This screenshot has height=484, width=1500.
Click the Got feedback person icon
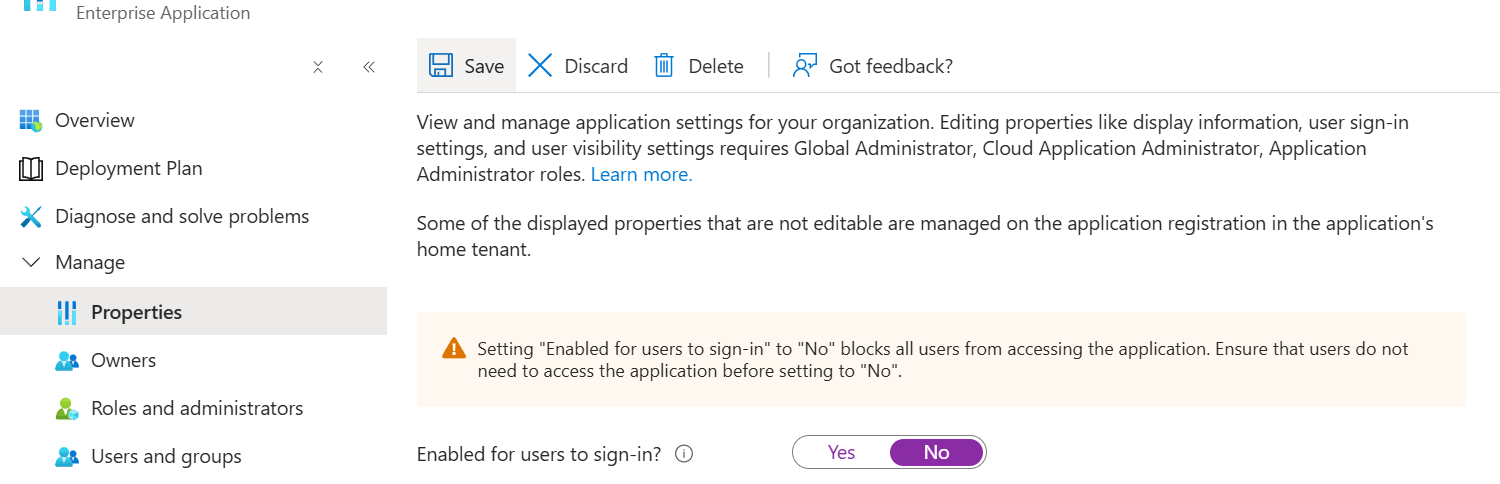point(805,66)
